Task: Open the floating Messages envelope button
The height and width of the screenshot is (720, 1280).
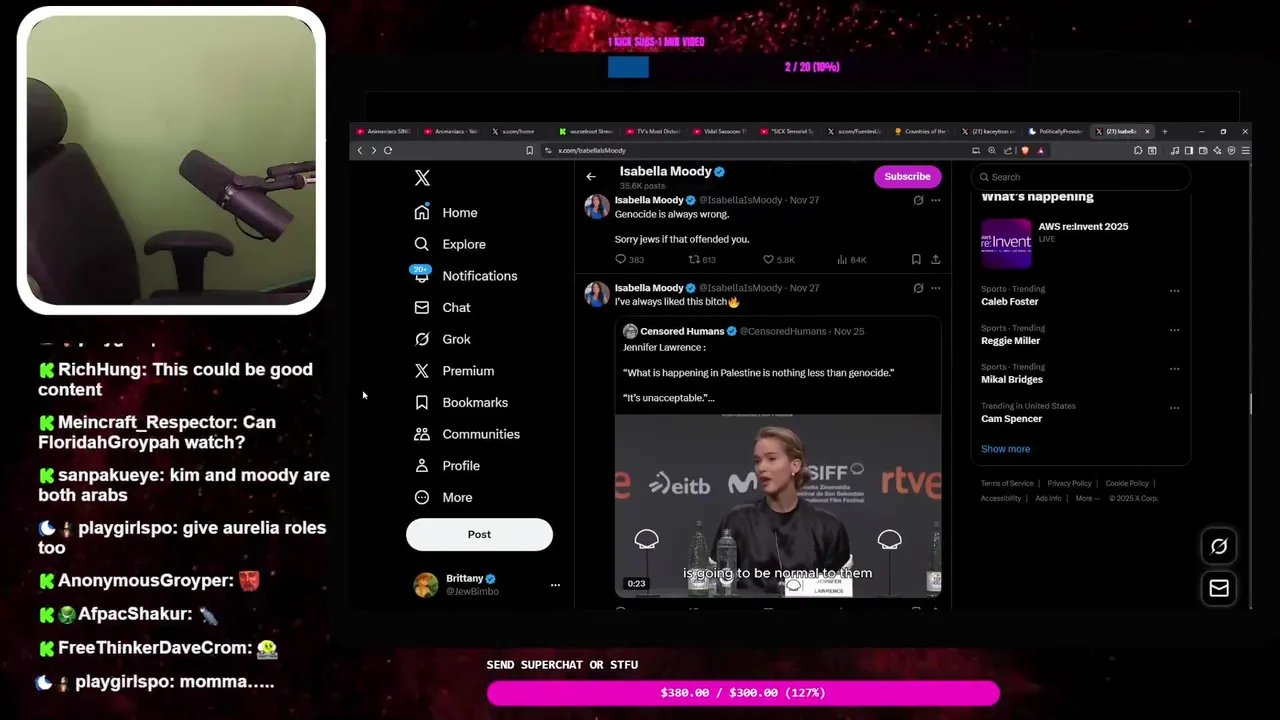Action: click(1219, 588)
